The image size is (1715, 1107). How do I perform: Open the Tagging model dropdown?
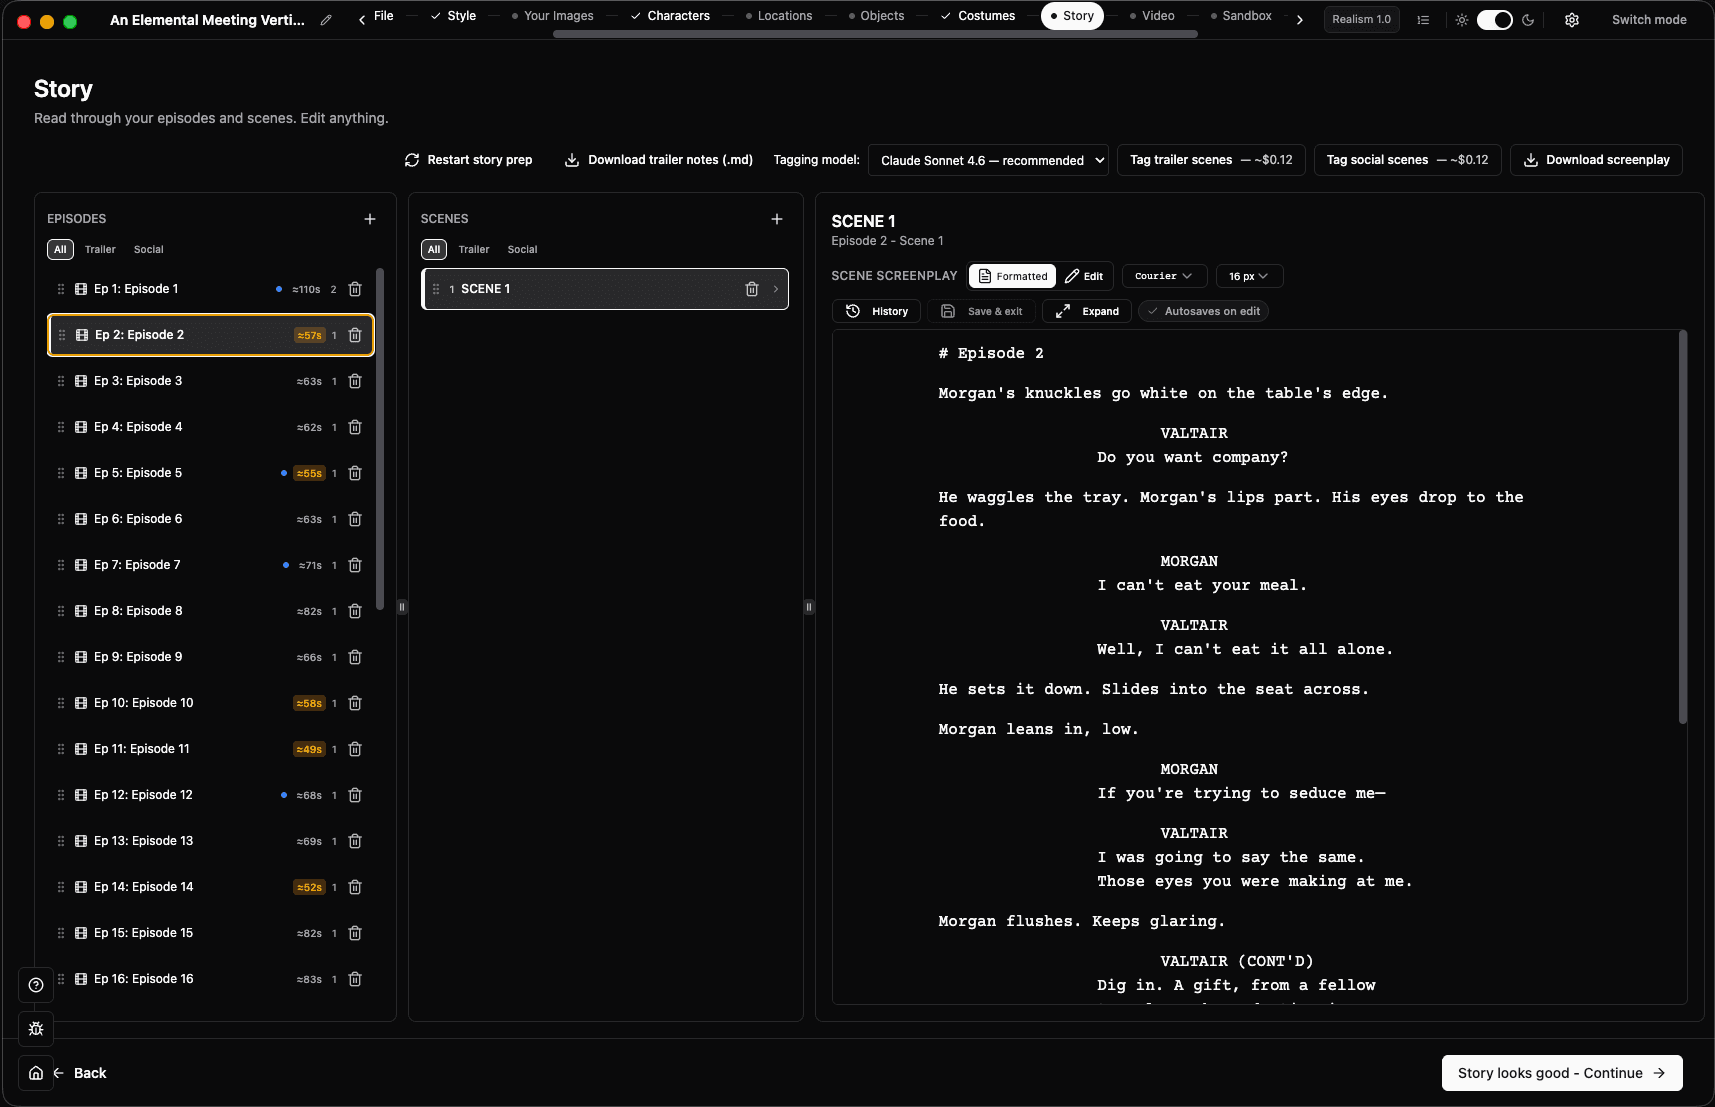coord(988,160)
